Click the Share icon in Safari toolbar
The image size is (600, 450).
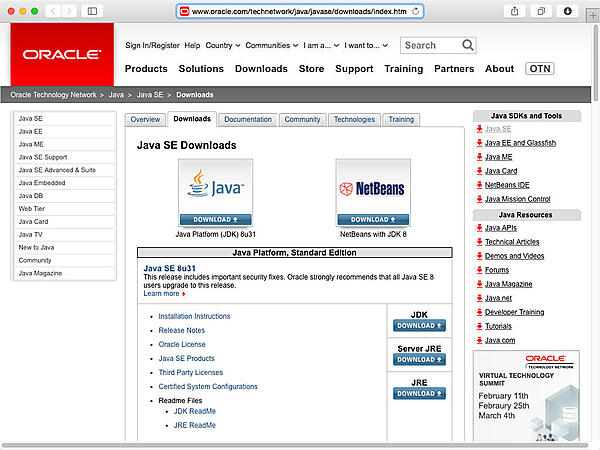515,11
